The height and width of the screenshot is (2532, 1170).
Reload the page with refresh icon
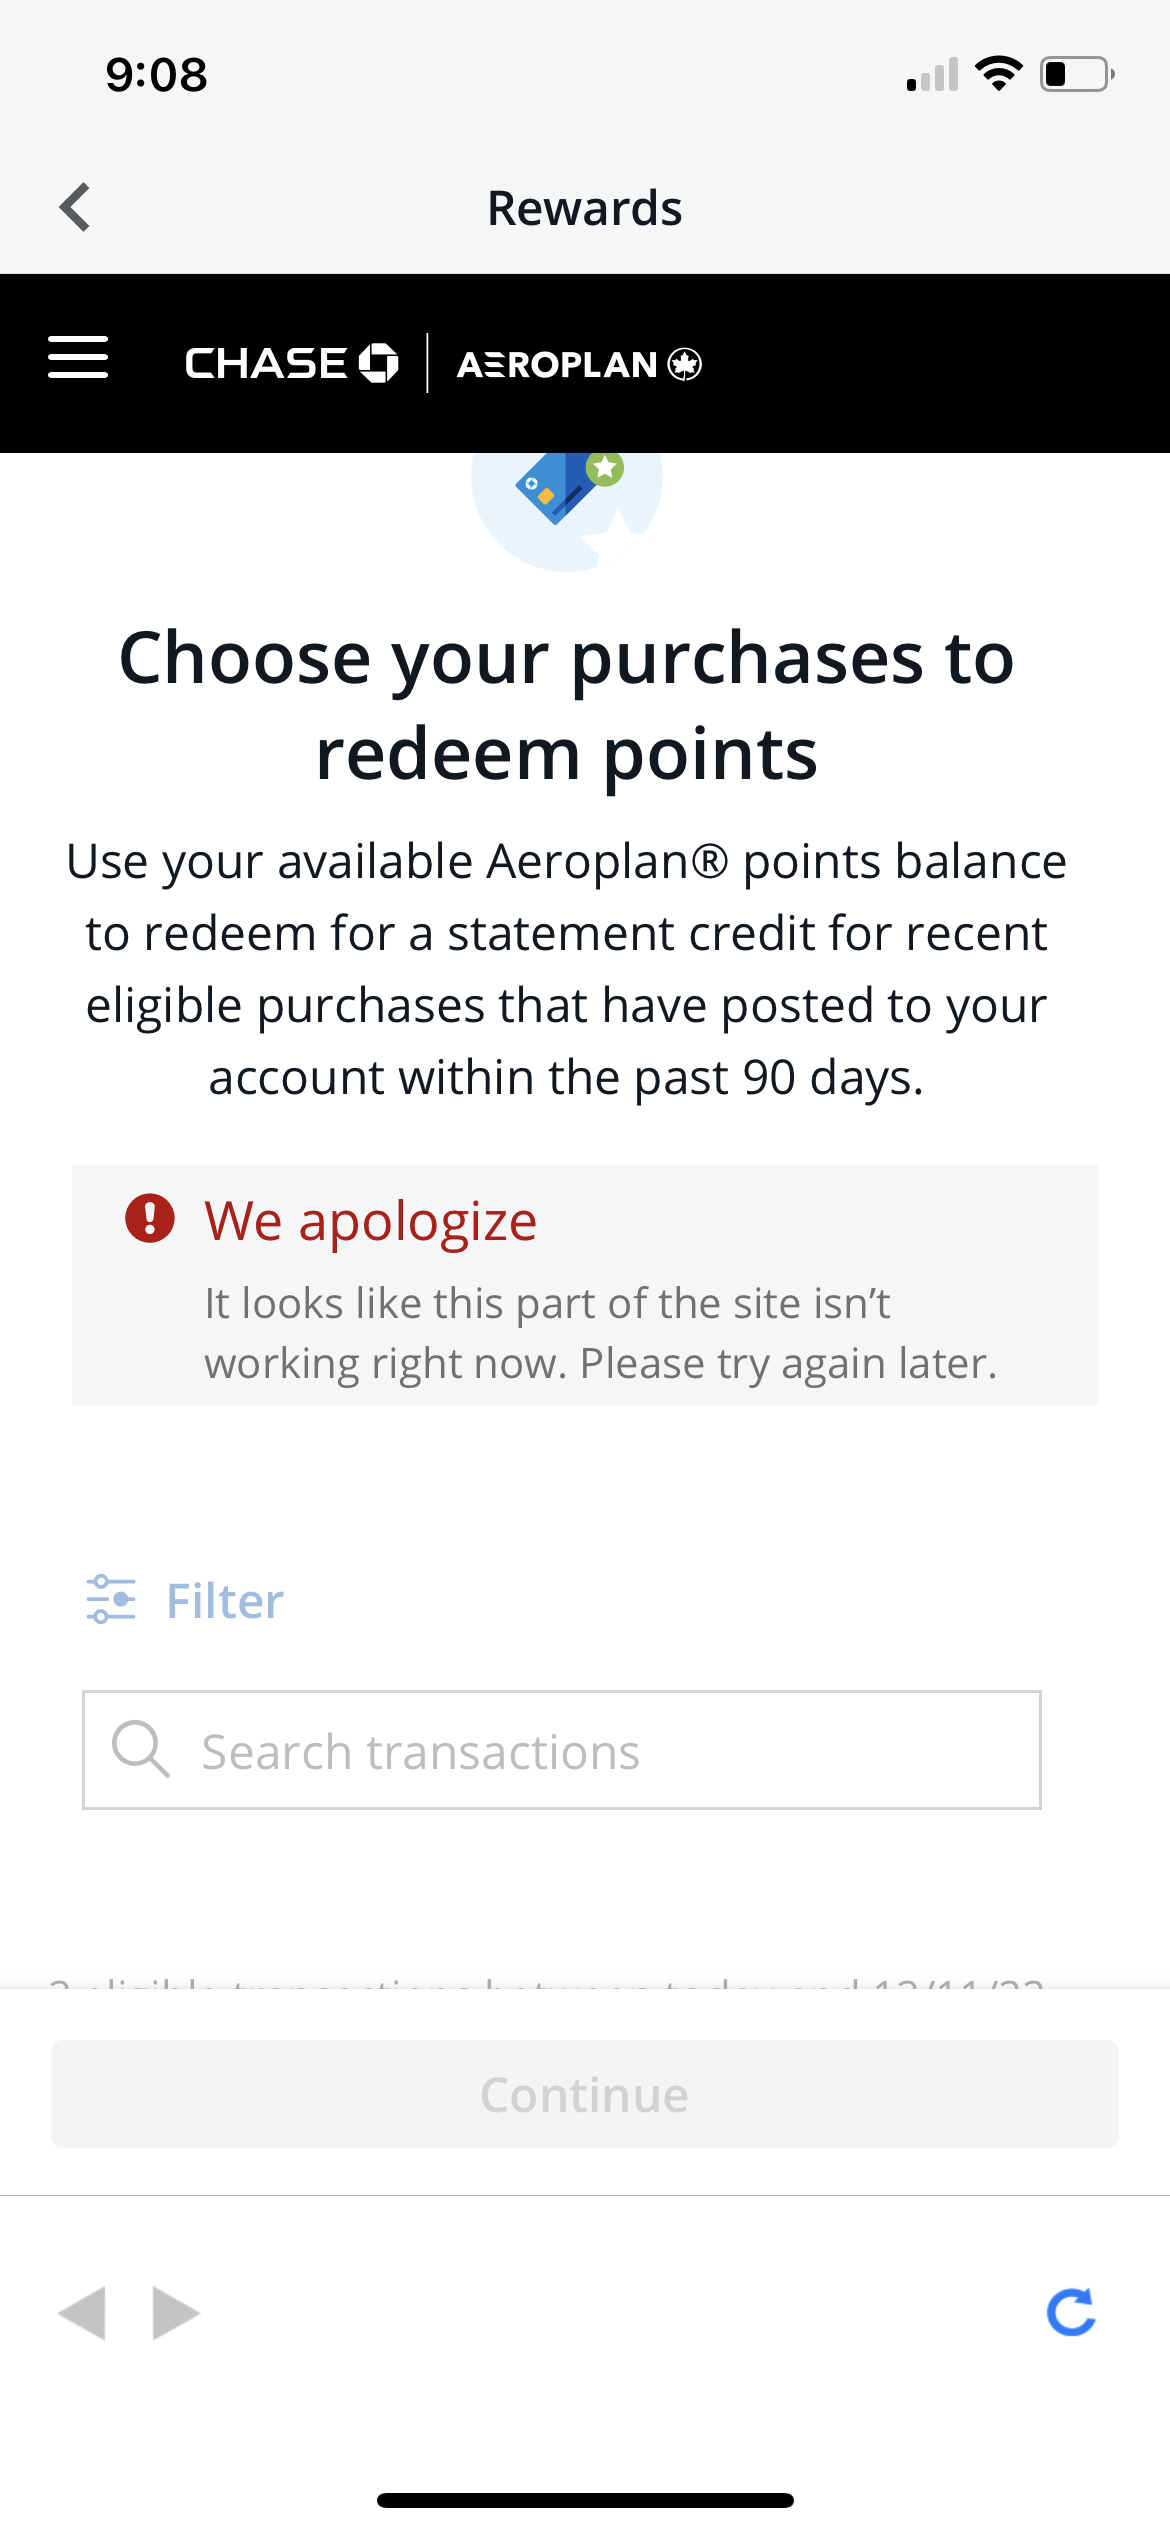pyautogui.click(x=1071, y=2312)
